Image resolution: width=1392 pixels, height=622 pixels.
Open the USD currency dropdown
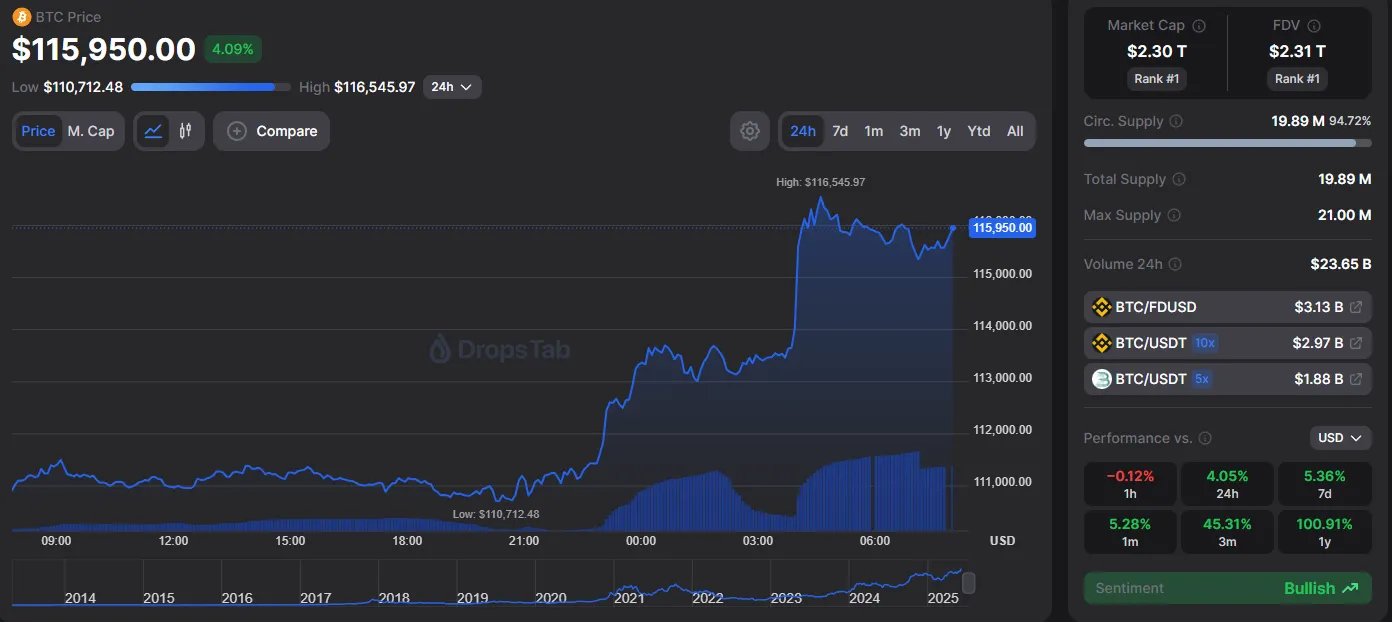click(1340, 438)
